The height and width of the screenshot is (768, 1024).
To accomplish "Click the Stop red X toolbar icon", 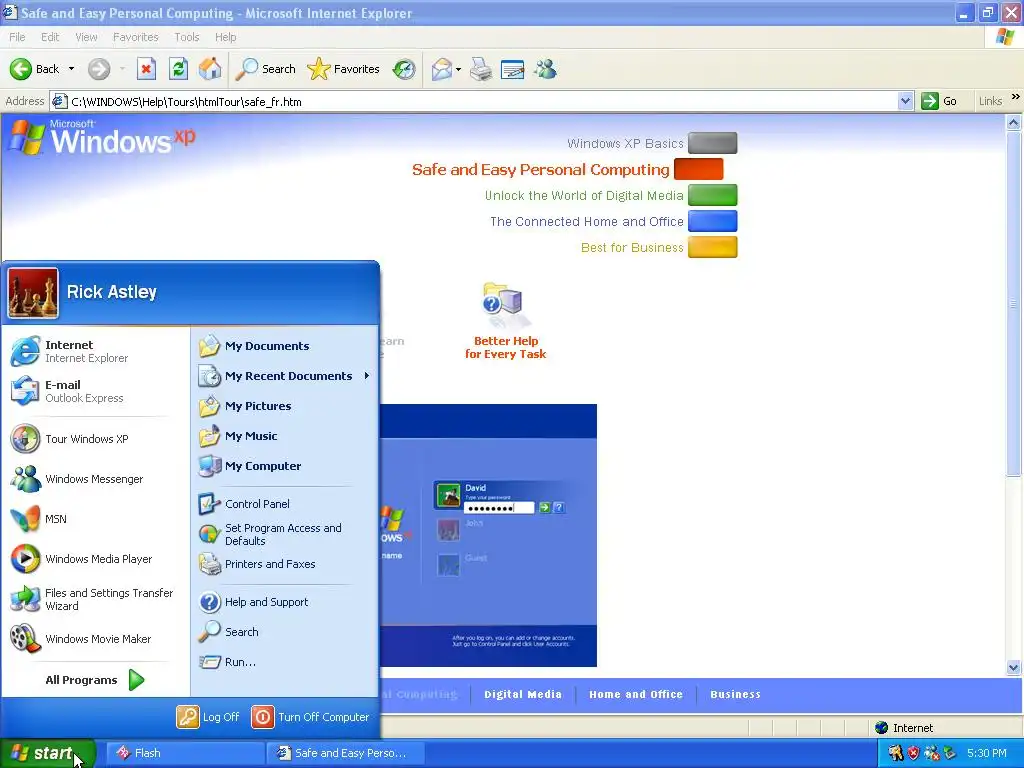I will coord(146,69).
